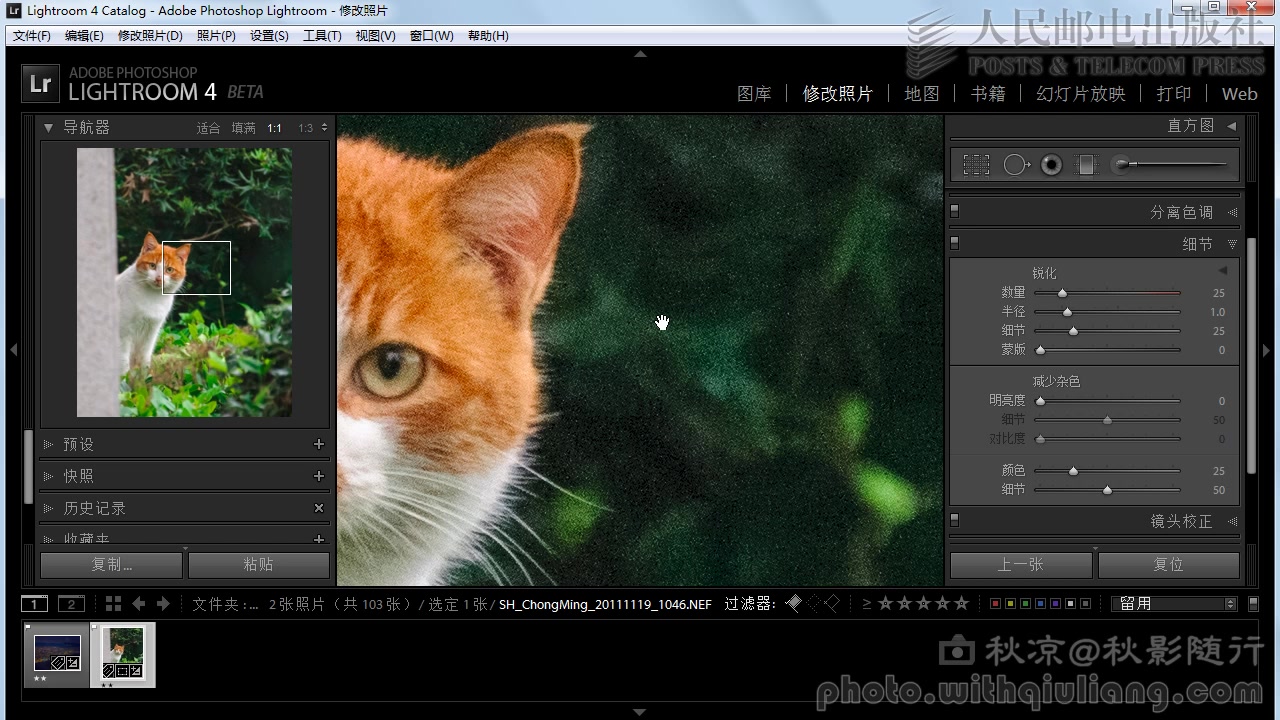Switch to the 图库 module
This screenshot has width=1280, height=720.
[x=754, y=94]
